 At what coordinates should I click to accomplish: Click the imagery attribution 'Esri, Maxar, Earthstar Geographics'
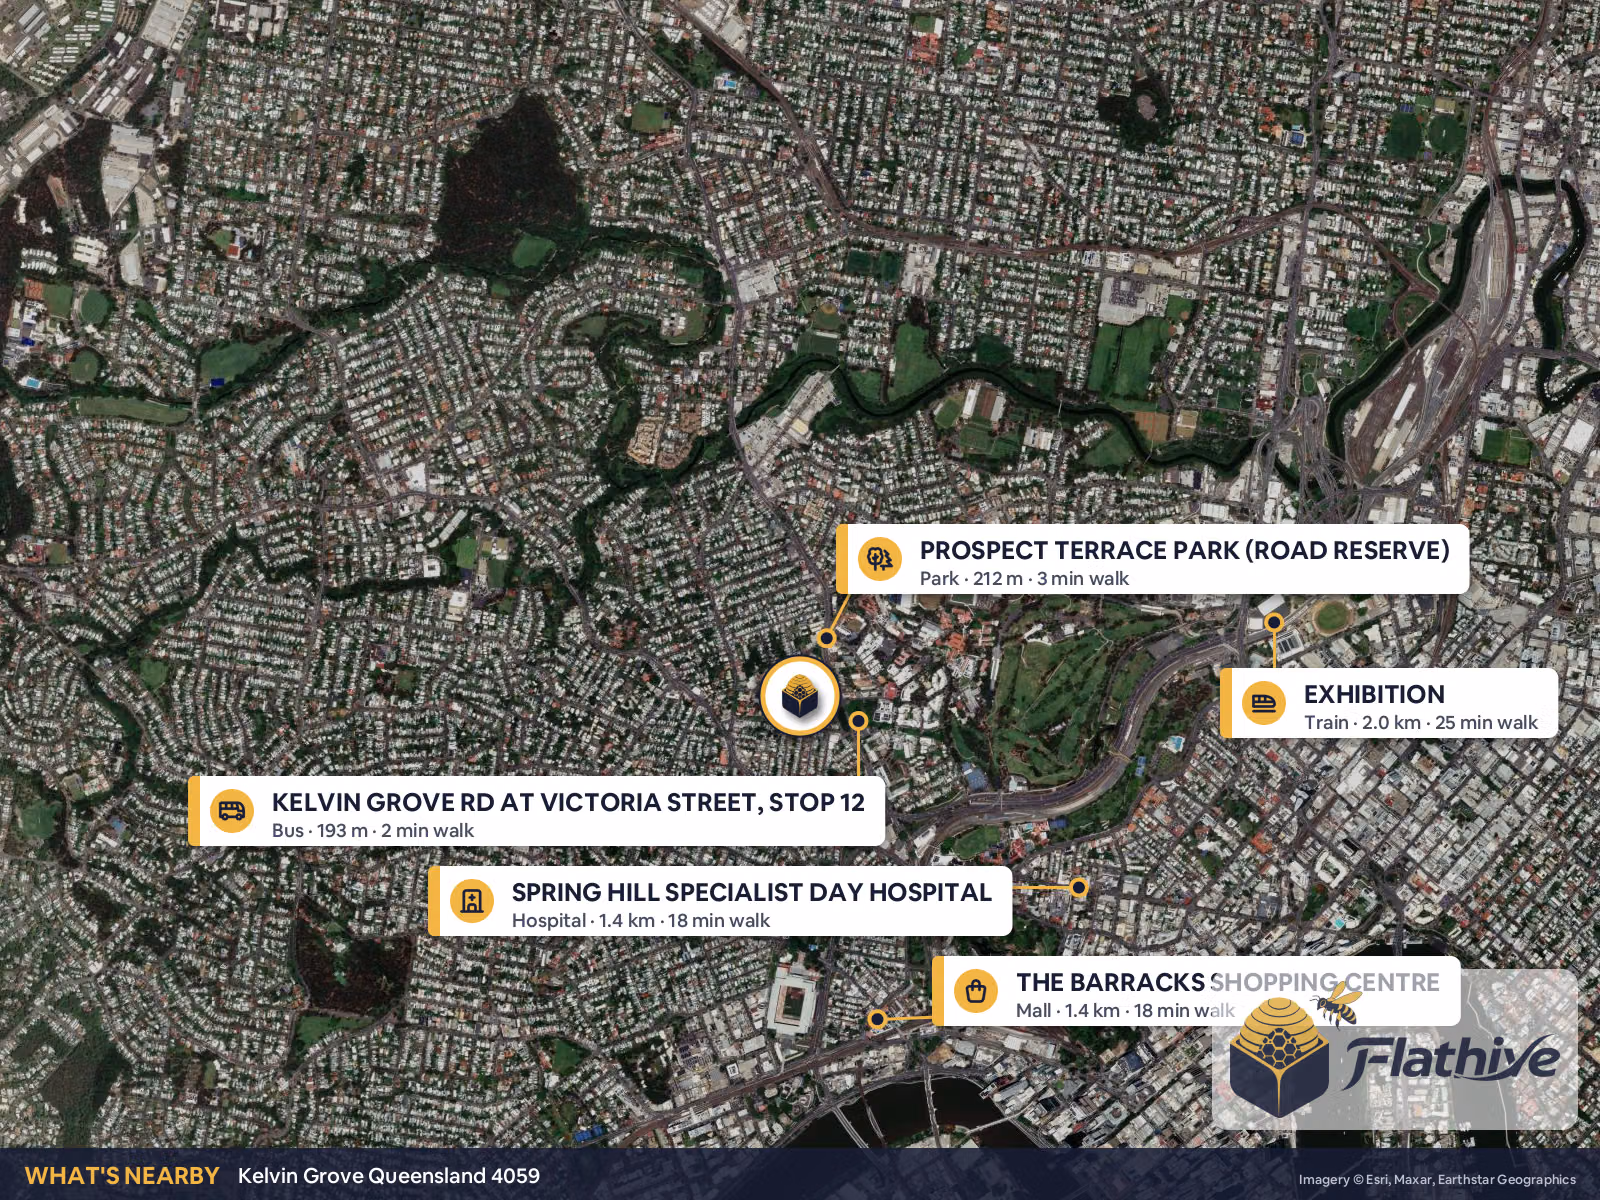(x=1471, y=1180)
